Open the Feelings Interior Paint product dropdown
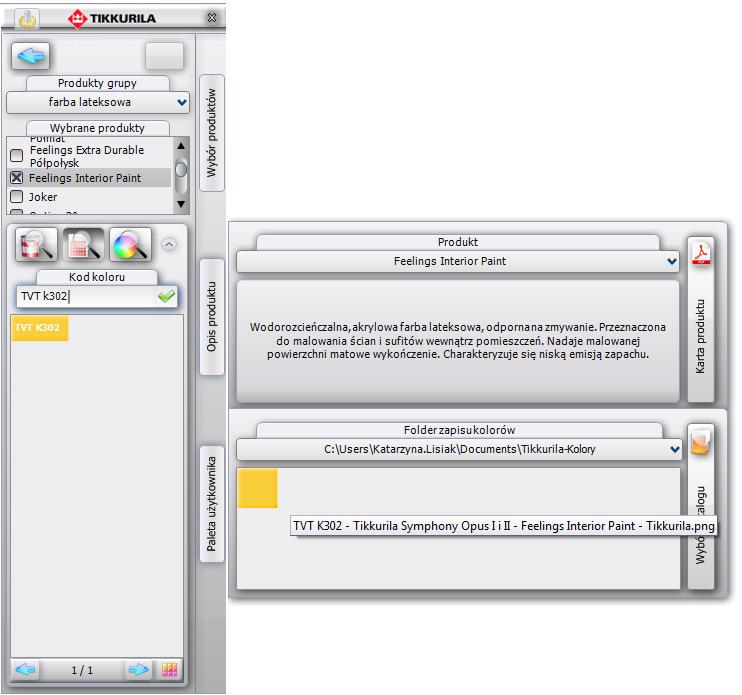 click(x=458, y=261)
